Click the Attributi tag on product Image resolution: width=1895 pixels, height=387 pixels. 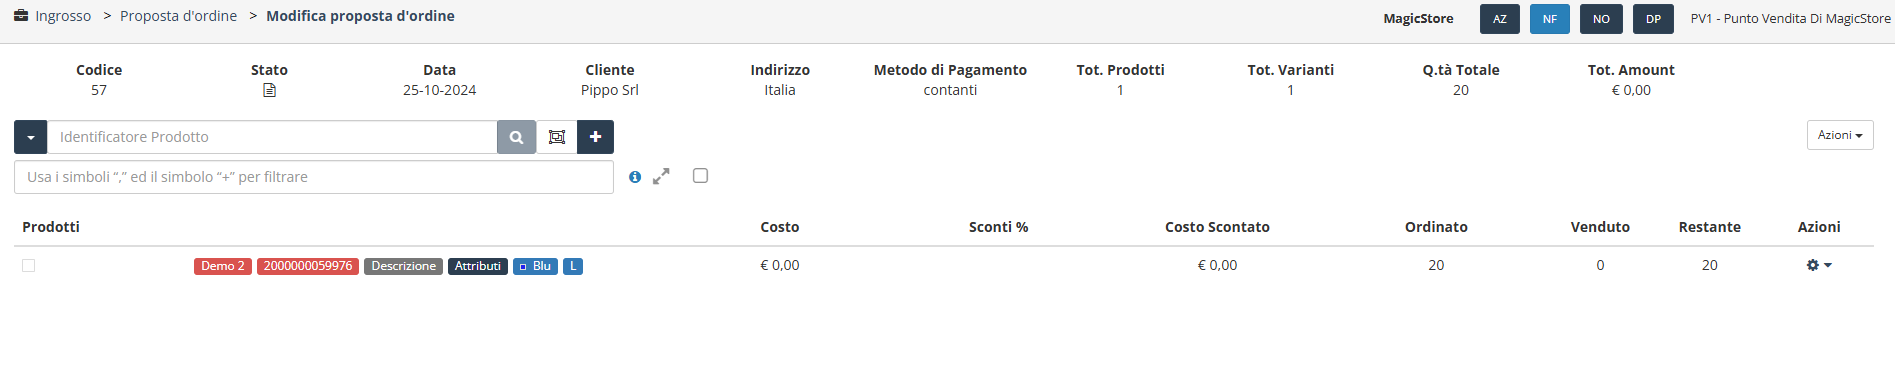(477, 266)
